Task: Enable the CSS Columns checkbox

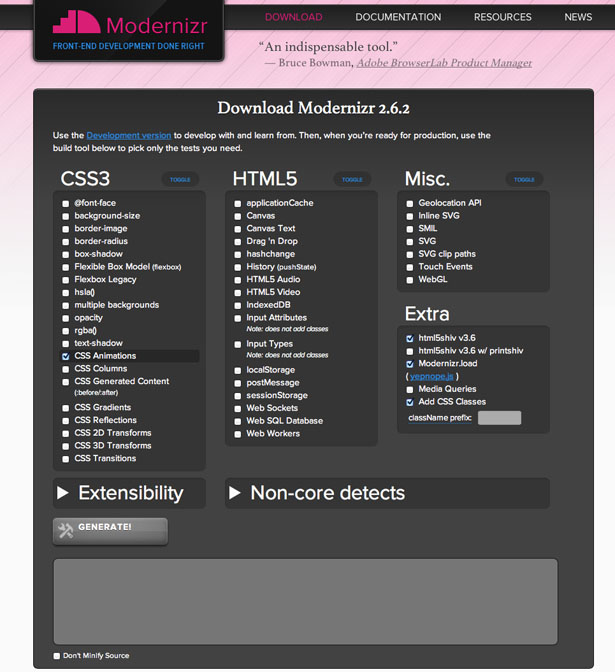Action: 66,369
